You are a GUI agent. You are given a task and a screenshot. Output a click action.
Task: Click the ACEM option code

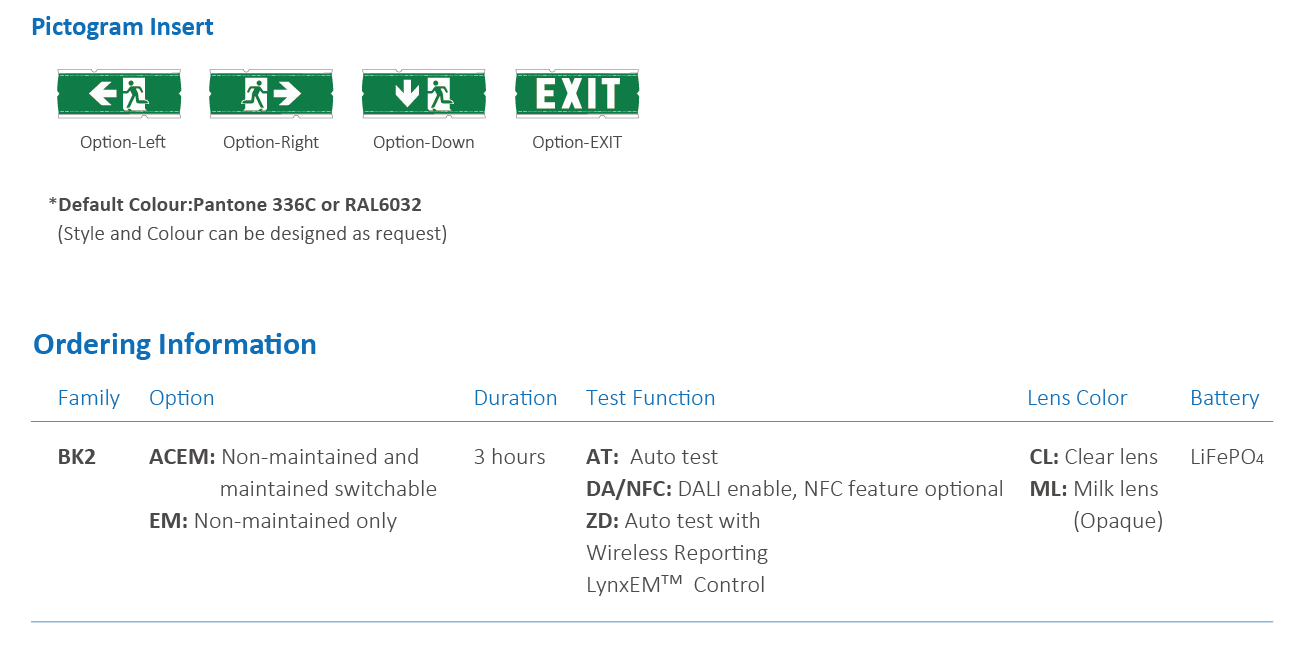182,457
